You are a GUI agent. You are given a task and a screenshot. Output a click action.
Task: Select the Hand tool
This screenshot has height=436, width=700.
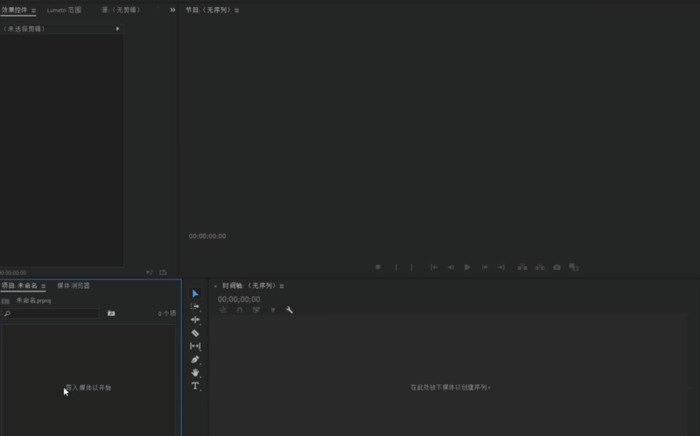pyautogui.click(x=195, y=373)
